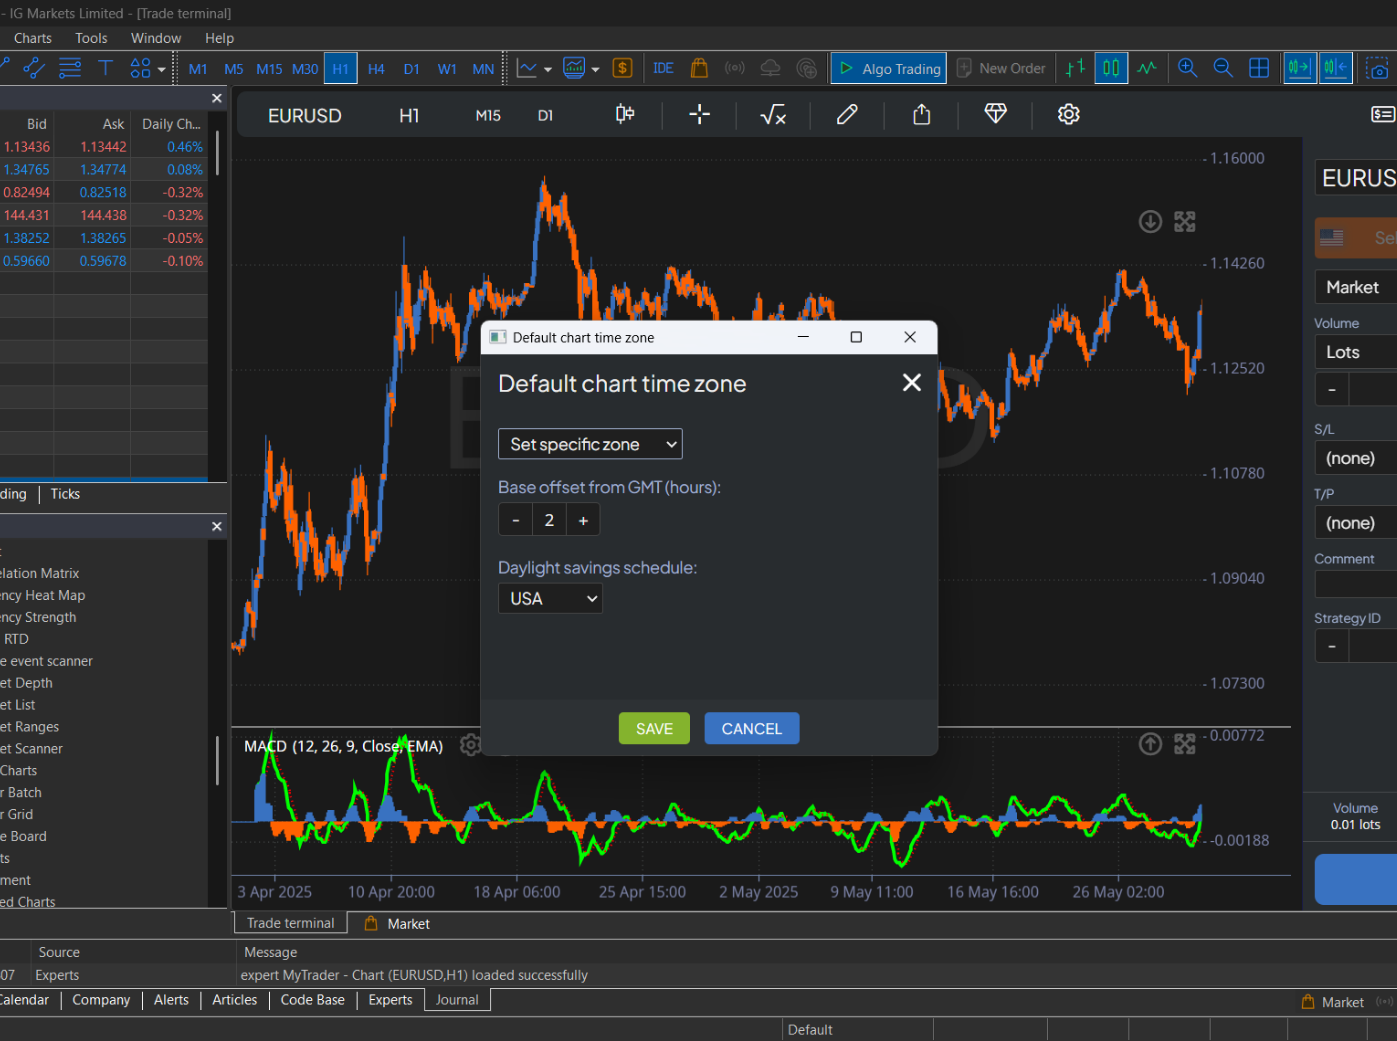The image size is (1397, 1041).
Task: Open the Market order type dropdown
Action: (x=1354, y=287)
